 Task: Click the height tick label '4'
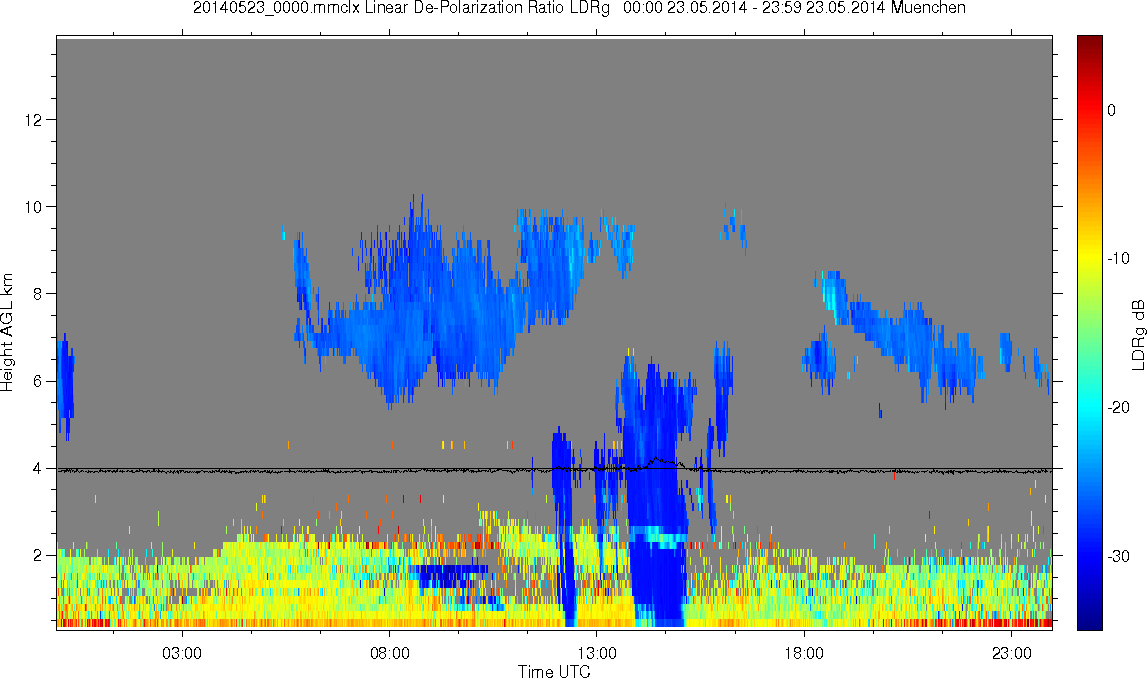click(37, 469)
